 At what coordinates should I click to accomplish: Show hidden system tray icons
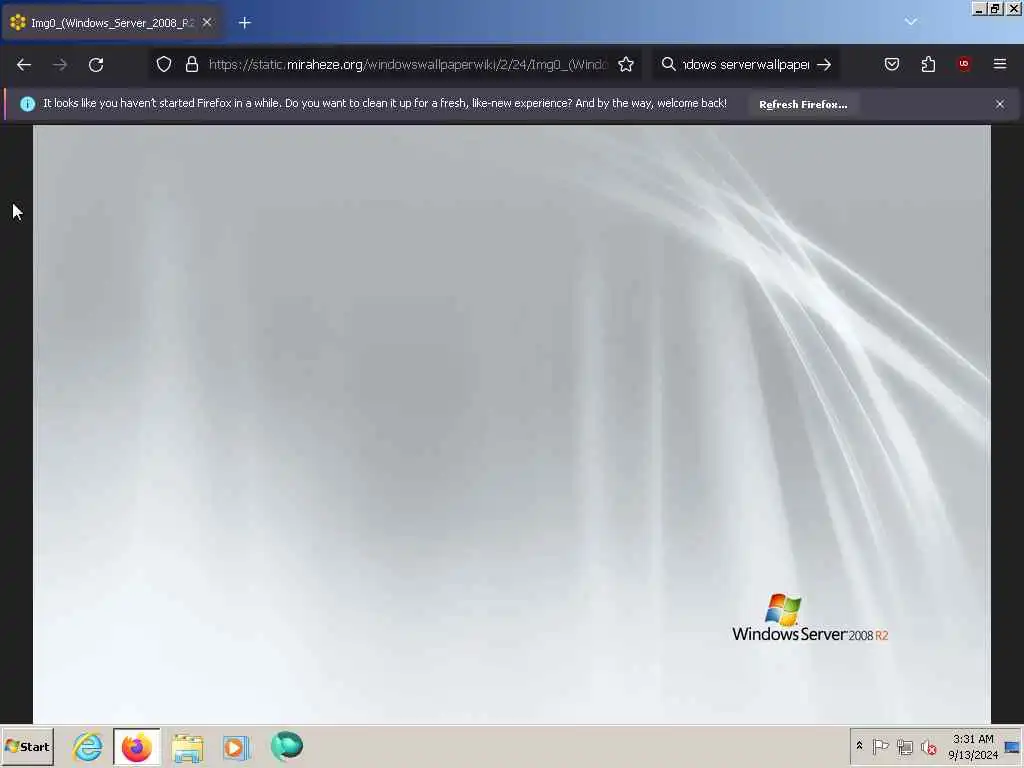coord(859,746)
